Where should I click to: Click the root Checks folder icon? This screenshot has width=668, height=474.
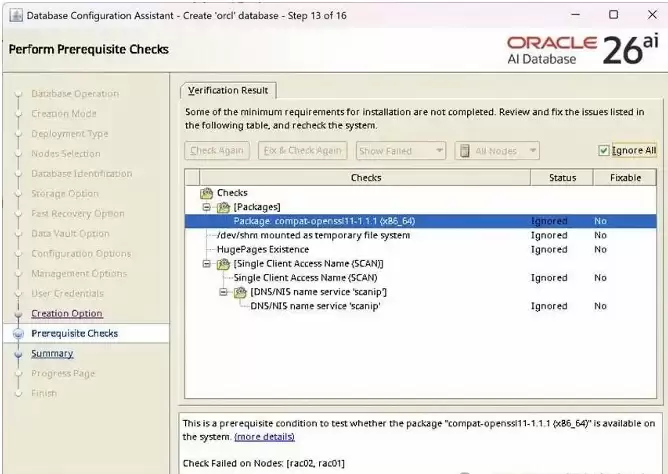tap(206, 193)
